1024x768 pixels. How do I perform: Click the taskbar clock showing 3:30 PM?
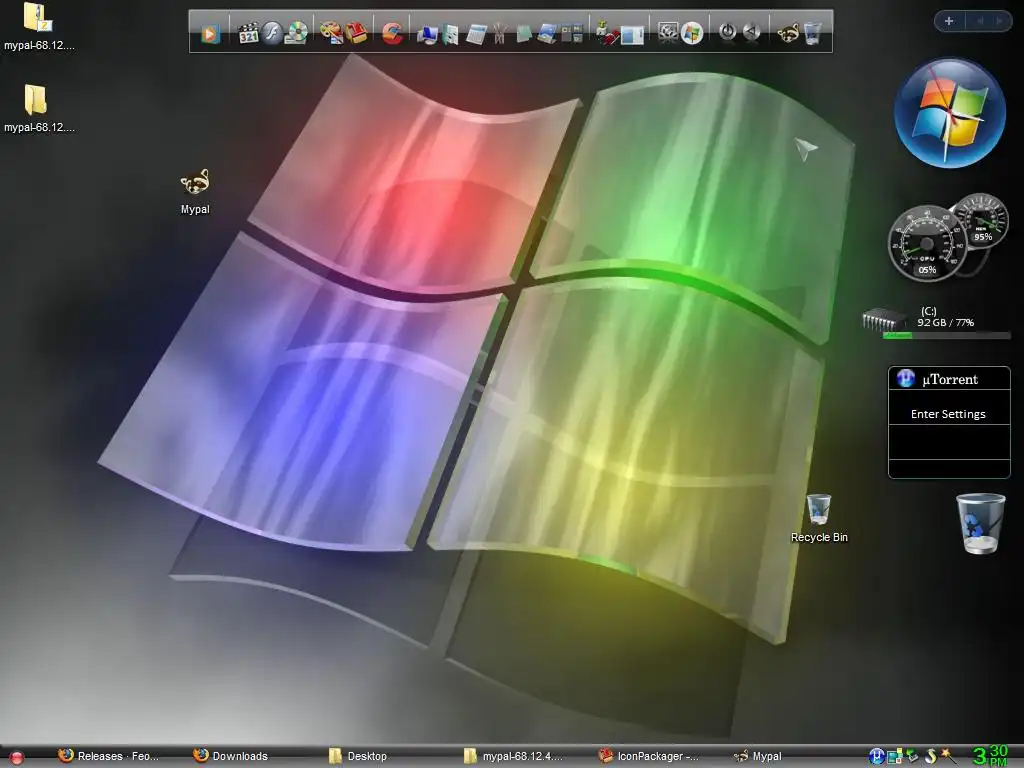(990, 756)
